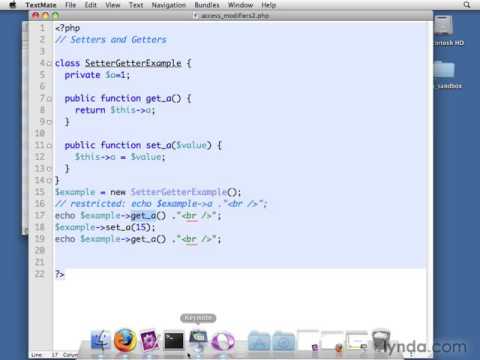
Task: Click line number 20 in gutter
Action: point(40,250)
